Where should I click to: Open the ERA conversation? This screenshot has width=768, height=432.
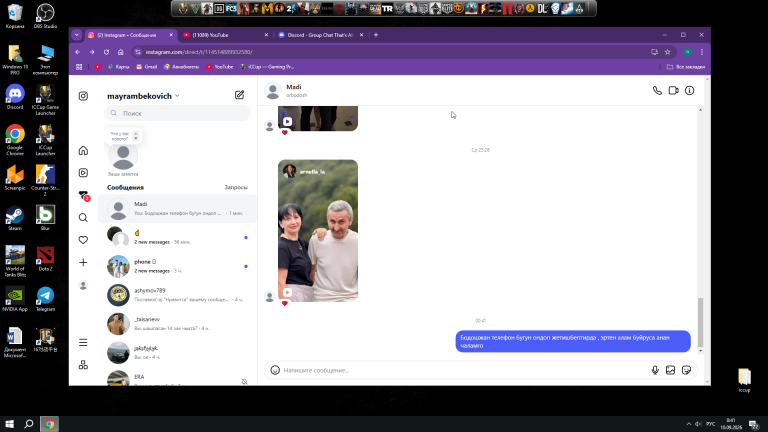coord(177,378)
